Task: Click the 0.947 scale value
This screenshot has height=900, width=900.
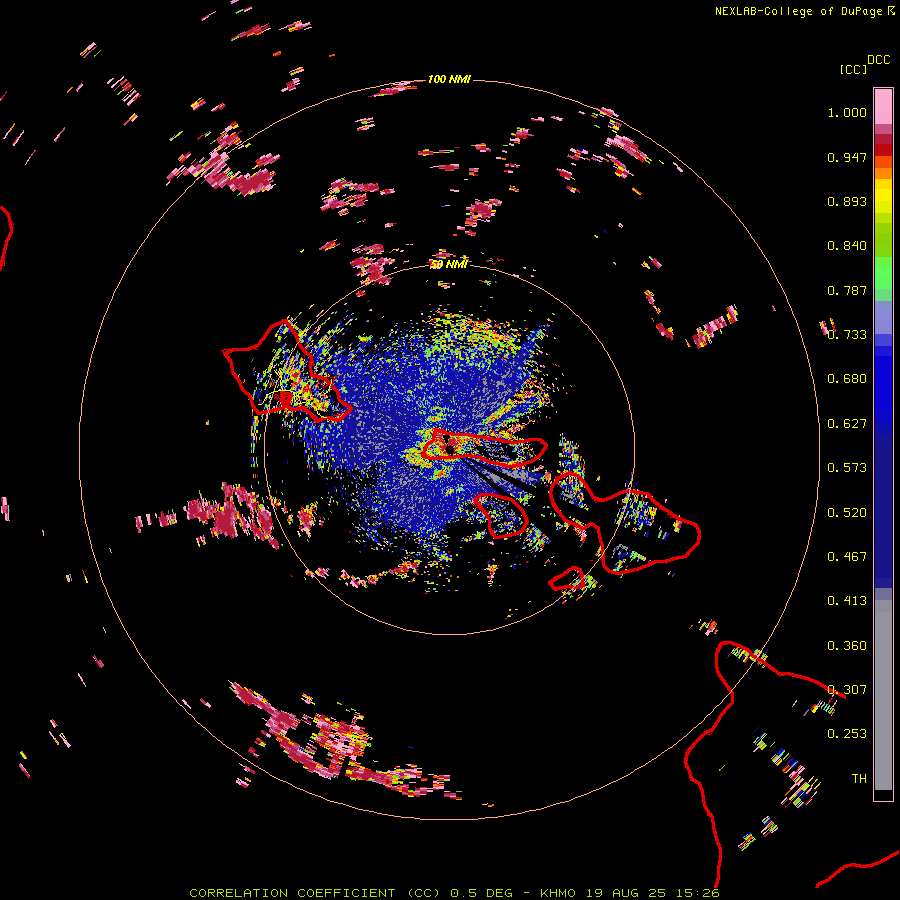Action: point(847,157)
